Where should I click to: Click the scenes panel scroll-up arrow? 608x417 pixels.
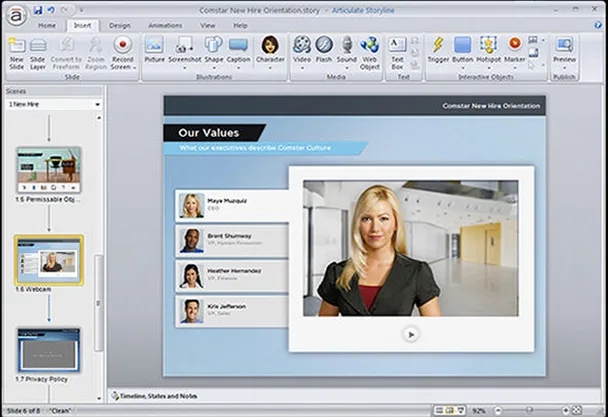coord(99,118)
